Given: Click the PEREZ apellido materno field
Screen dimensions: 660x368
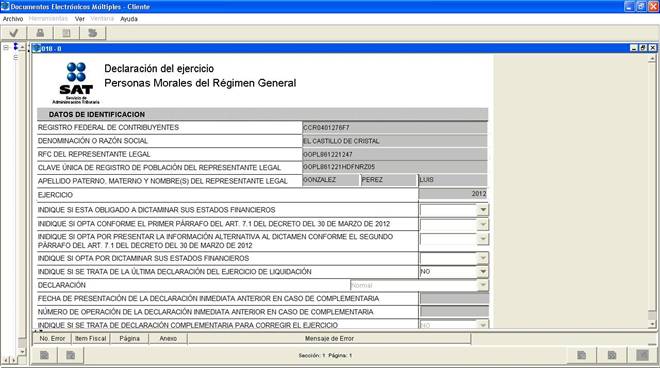Looking at the screenshot, I should pos(389,180).
